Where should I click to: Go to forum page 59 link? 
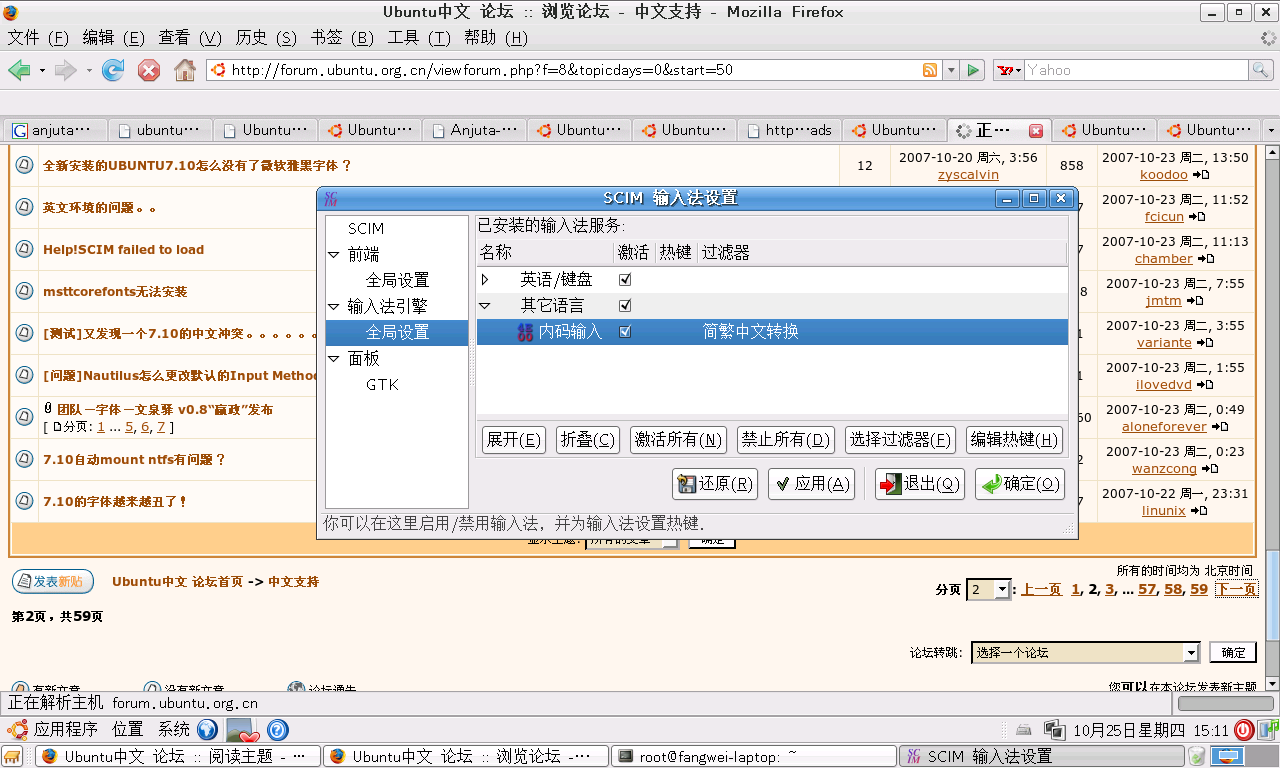[x=1199, y=589]
